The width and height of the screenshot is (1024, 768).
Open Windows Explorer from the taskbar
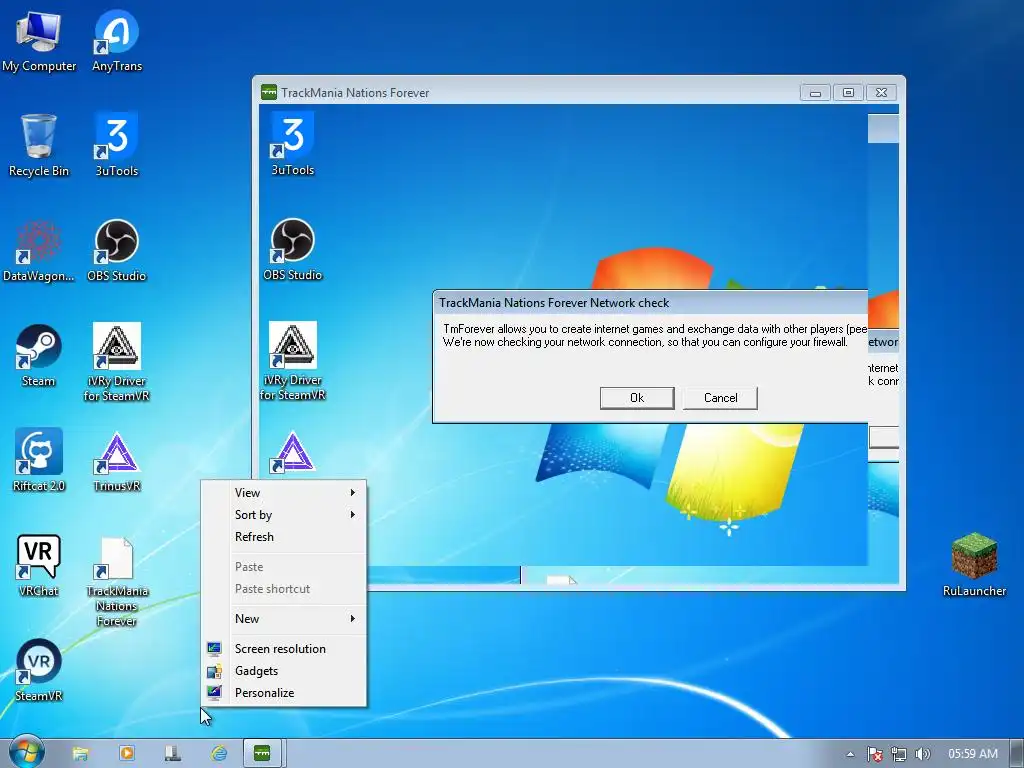80,753
